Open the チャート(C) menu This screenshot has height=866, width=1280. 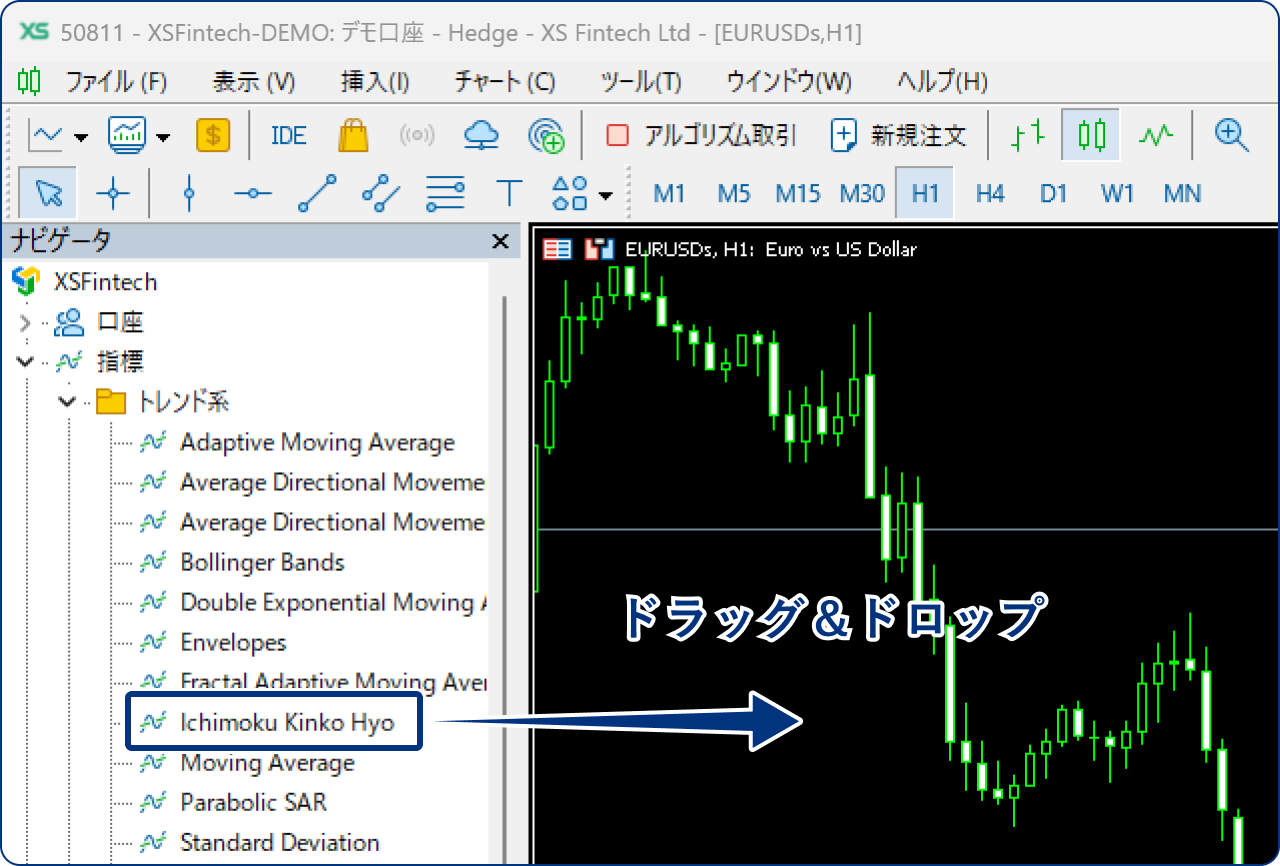point(504,82)
